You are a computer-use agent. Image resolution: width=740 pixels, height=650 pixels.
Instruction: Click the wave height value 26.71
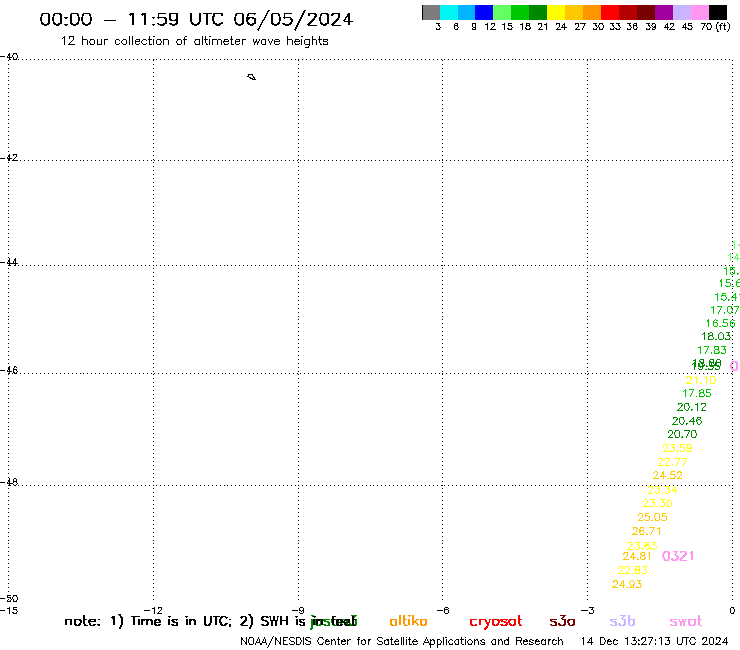tap(647, 531)
